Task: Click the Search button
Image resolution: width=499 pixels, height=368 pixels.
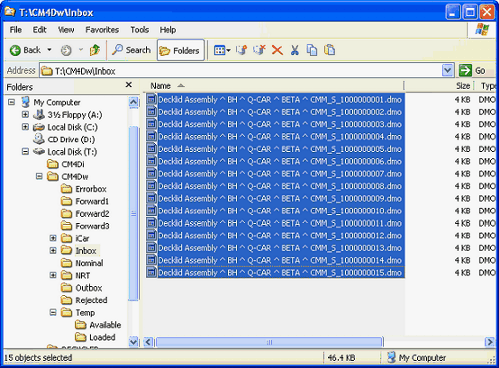Action: tap(131, 50)
